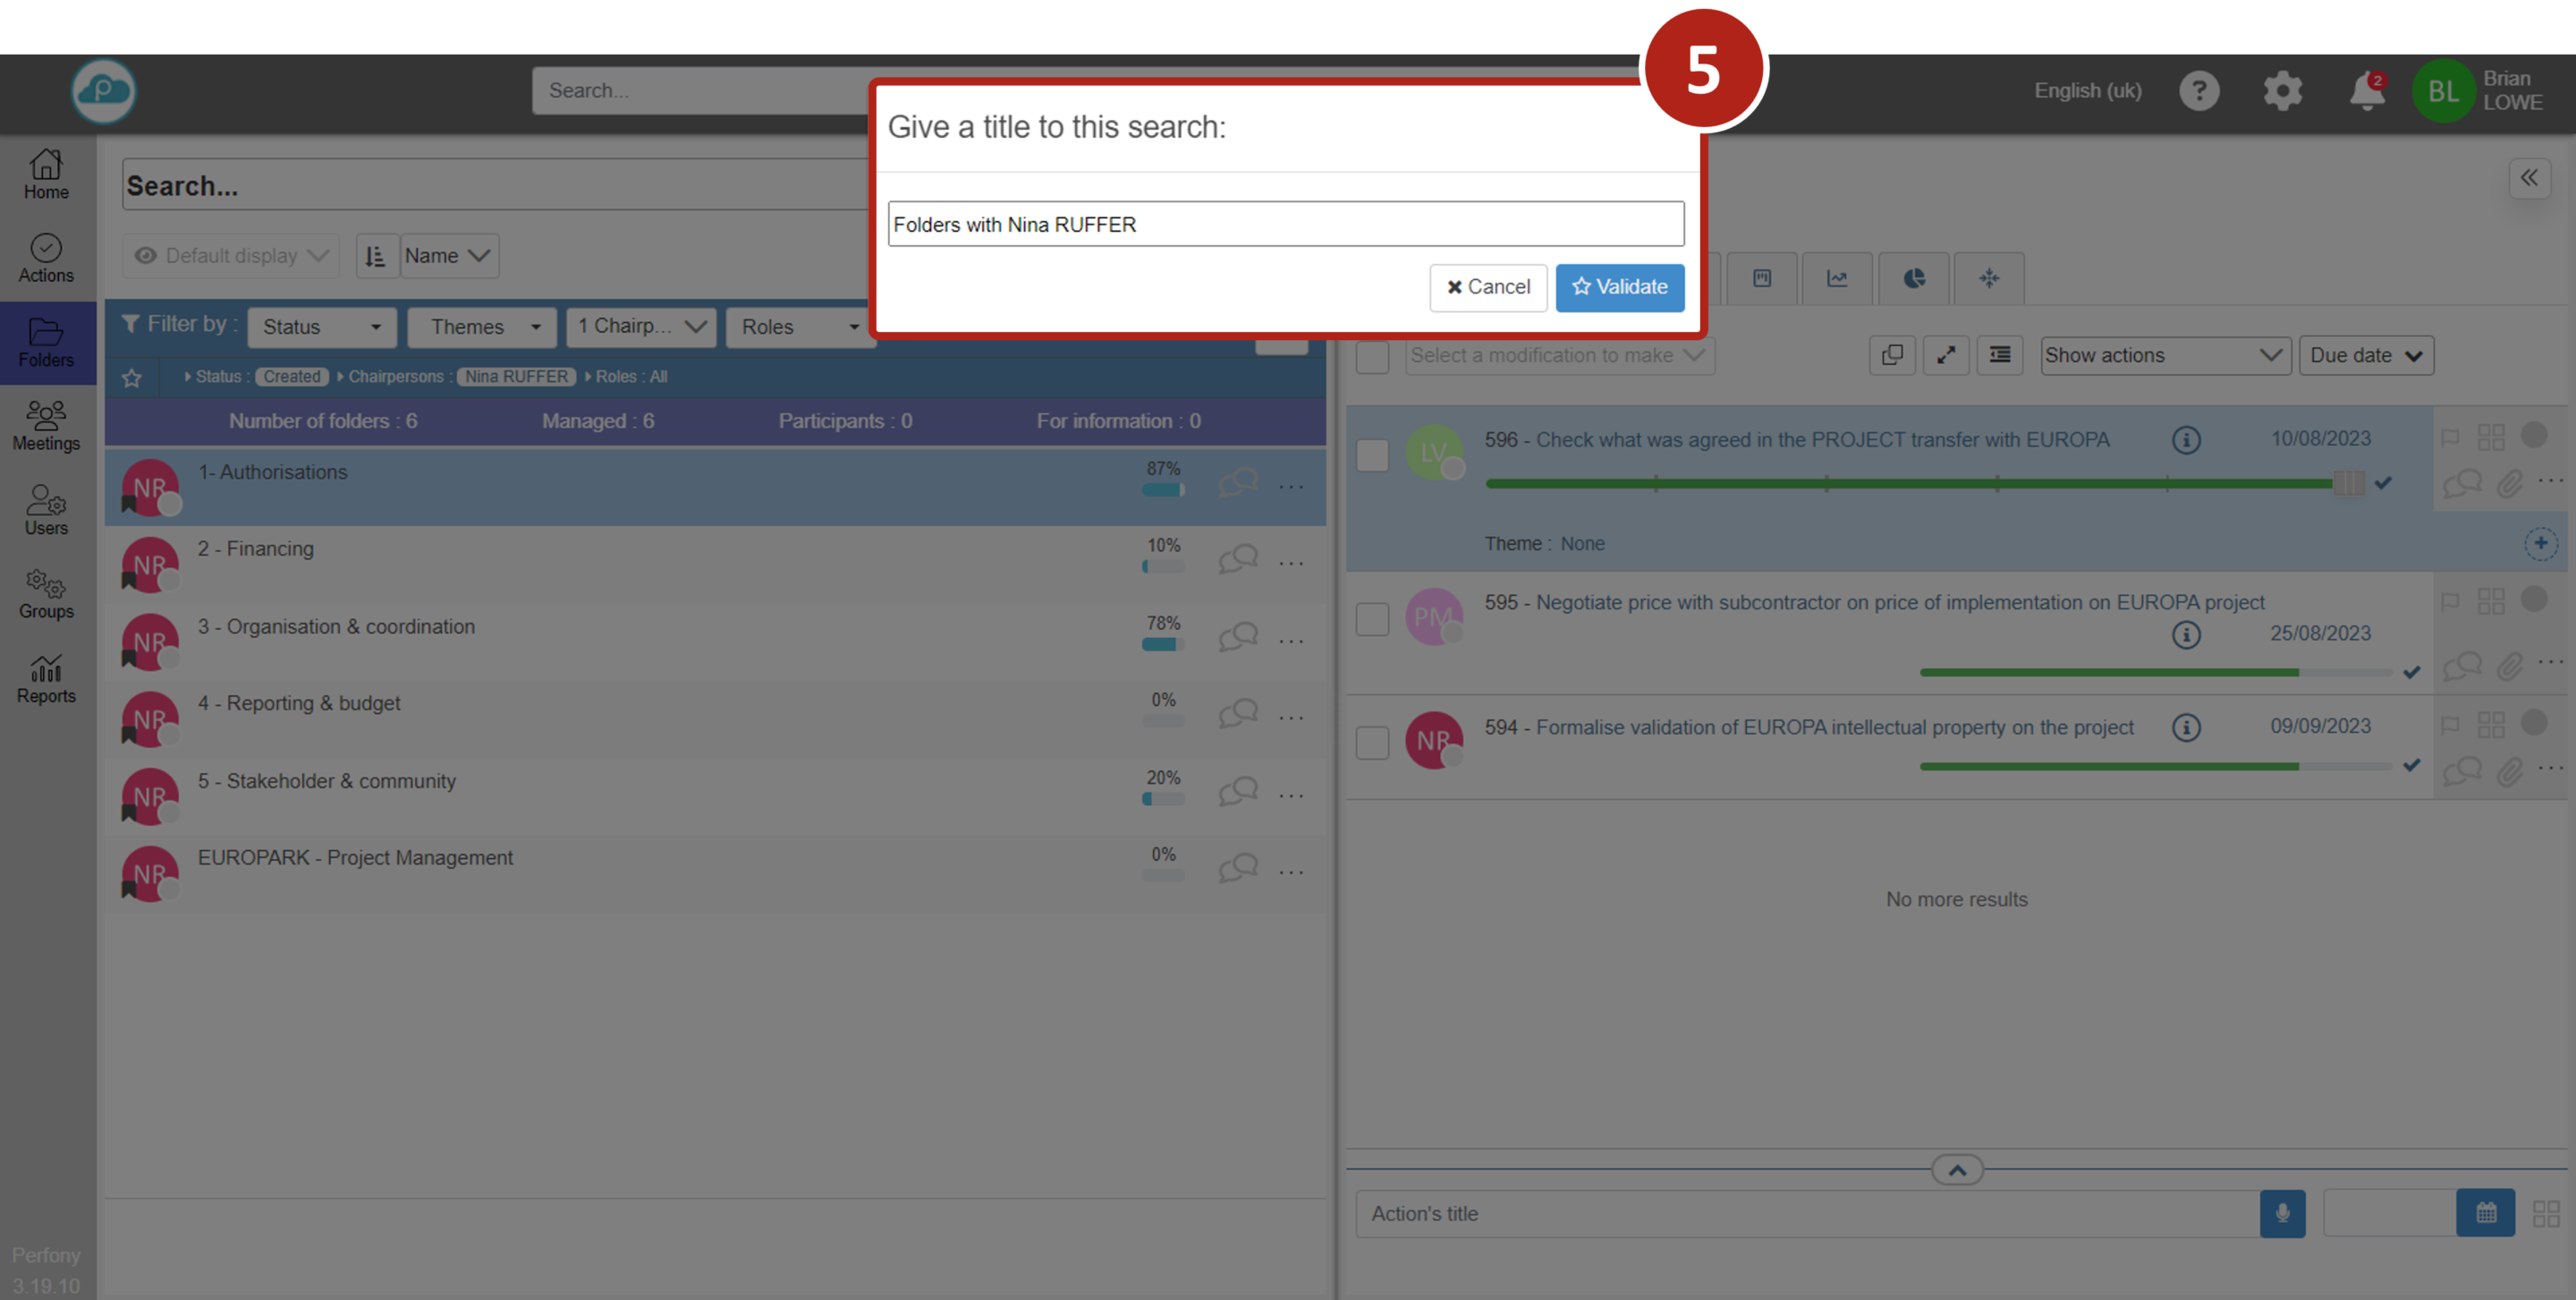Screen dimensions: 2576x1300
Task: Switch to the pie chart tab
Action: coord(1913,278)
